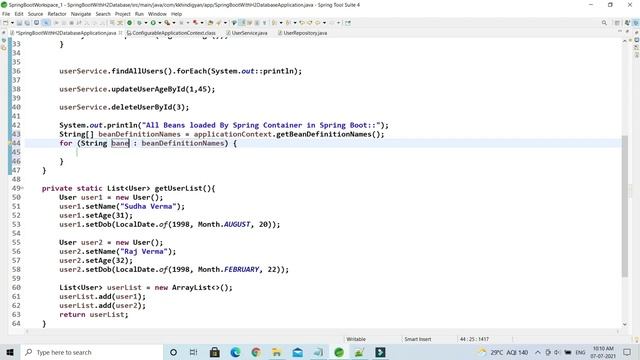This screenshot has width=640, height=360.
Task: Click the volume speaker tray icon
Action: point(557,352)
